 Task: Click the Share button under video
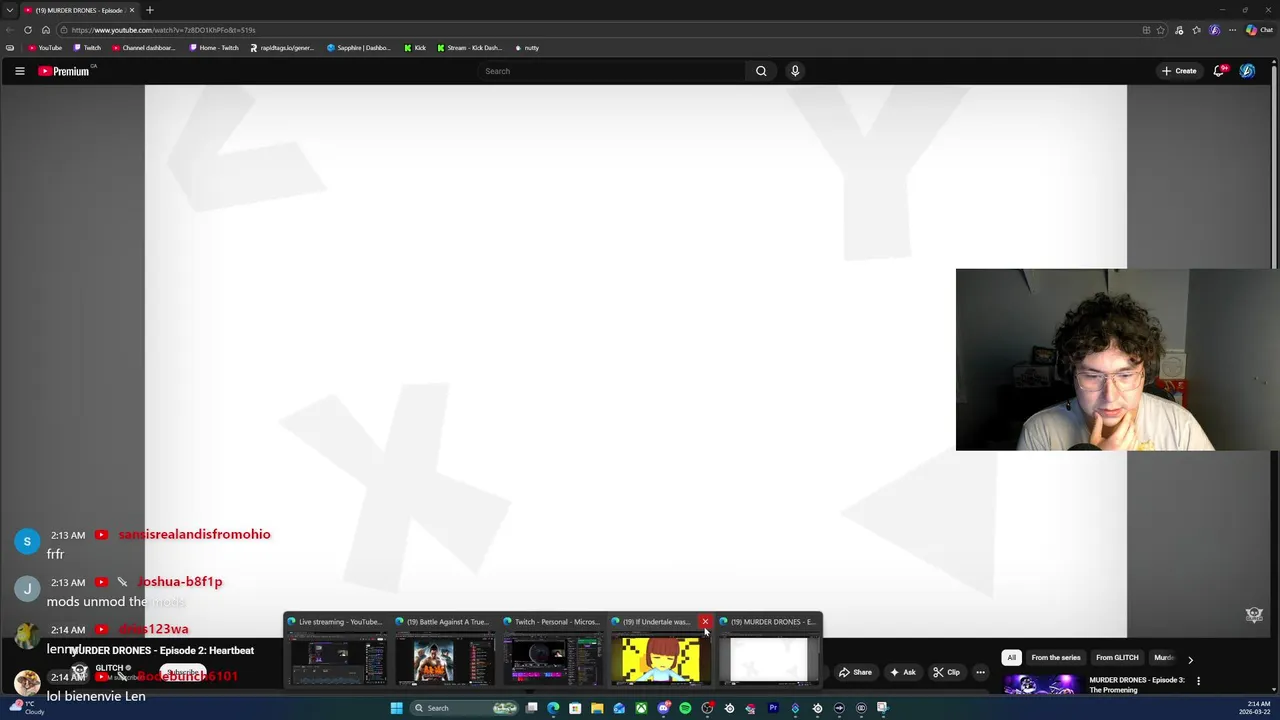pyautogui.click(x=855, y=672)
